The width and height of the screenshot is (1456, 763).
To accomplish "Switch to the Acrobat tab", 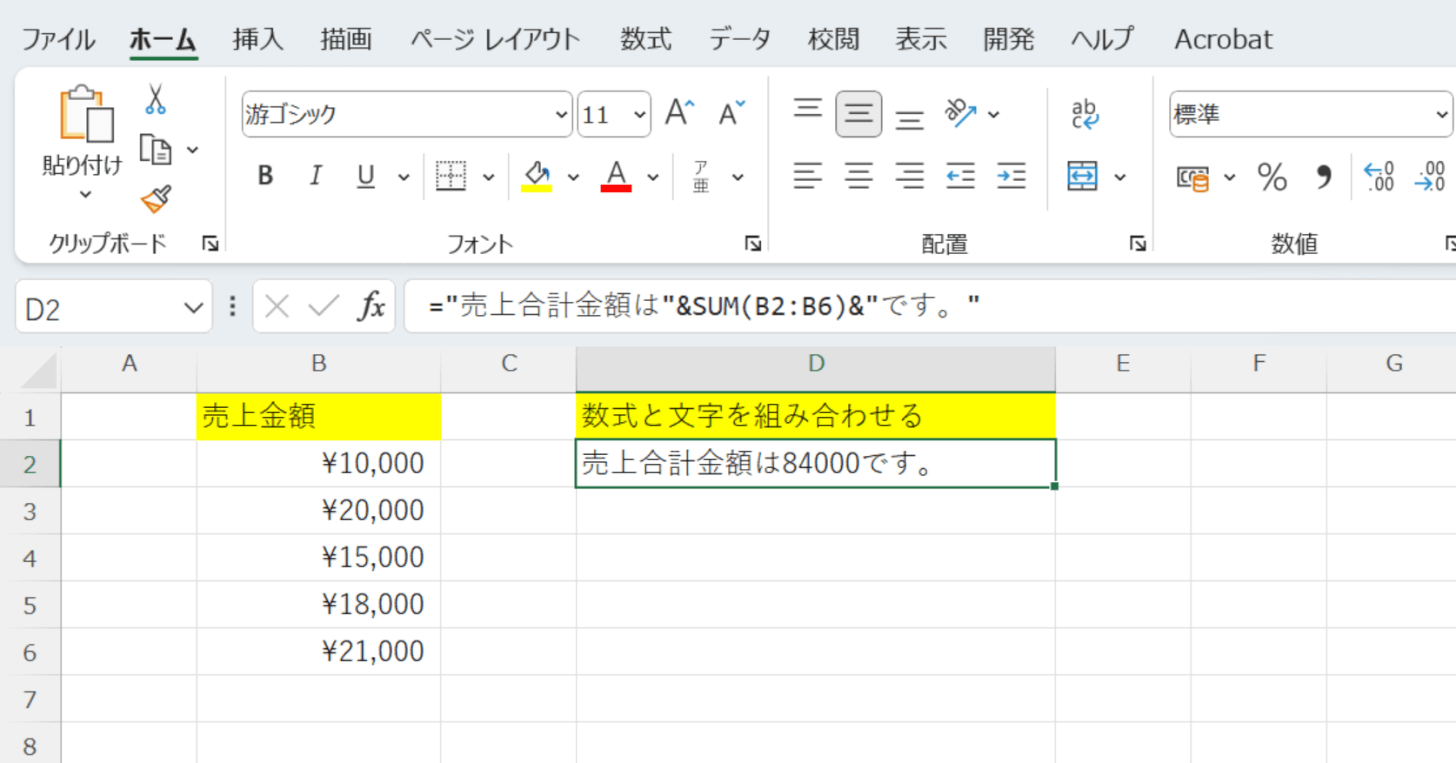I will (1223, 40).
